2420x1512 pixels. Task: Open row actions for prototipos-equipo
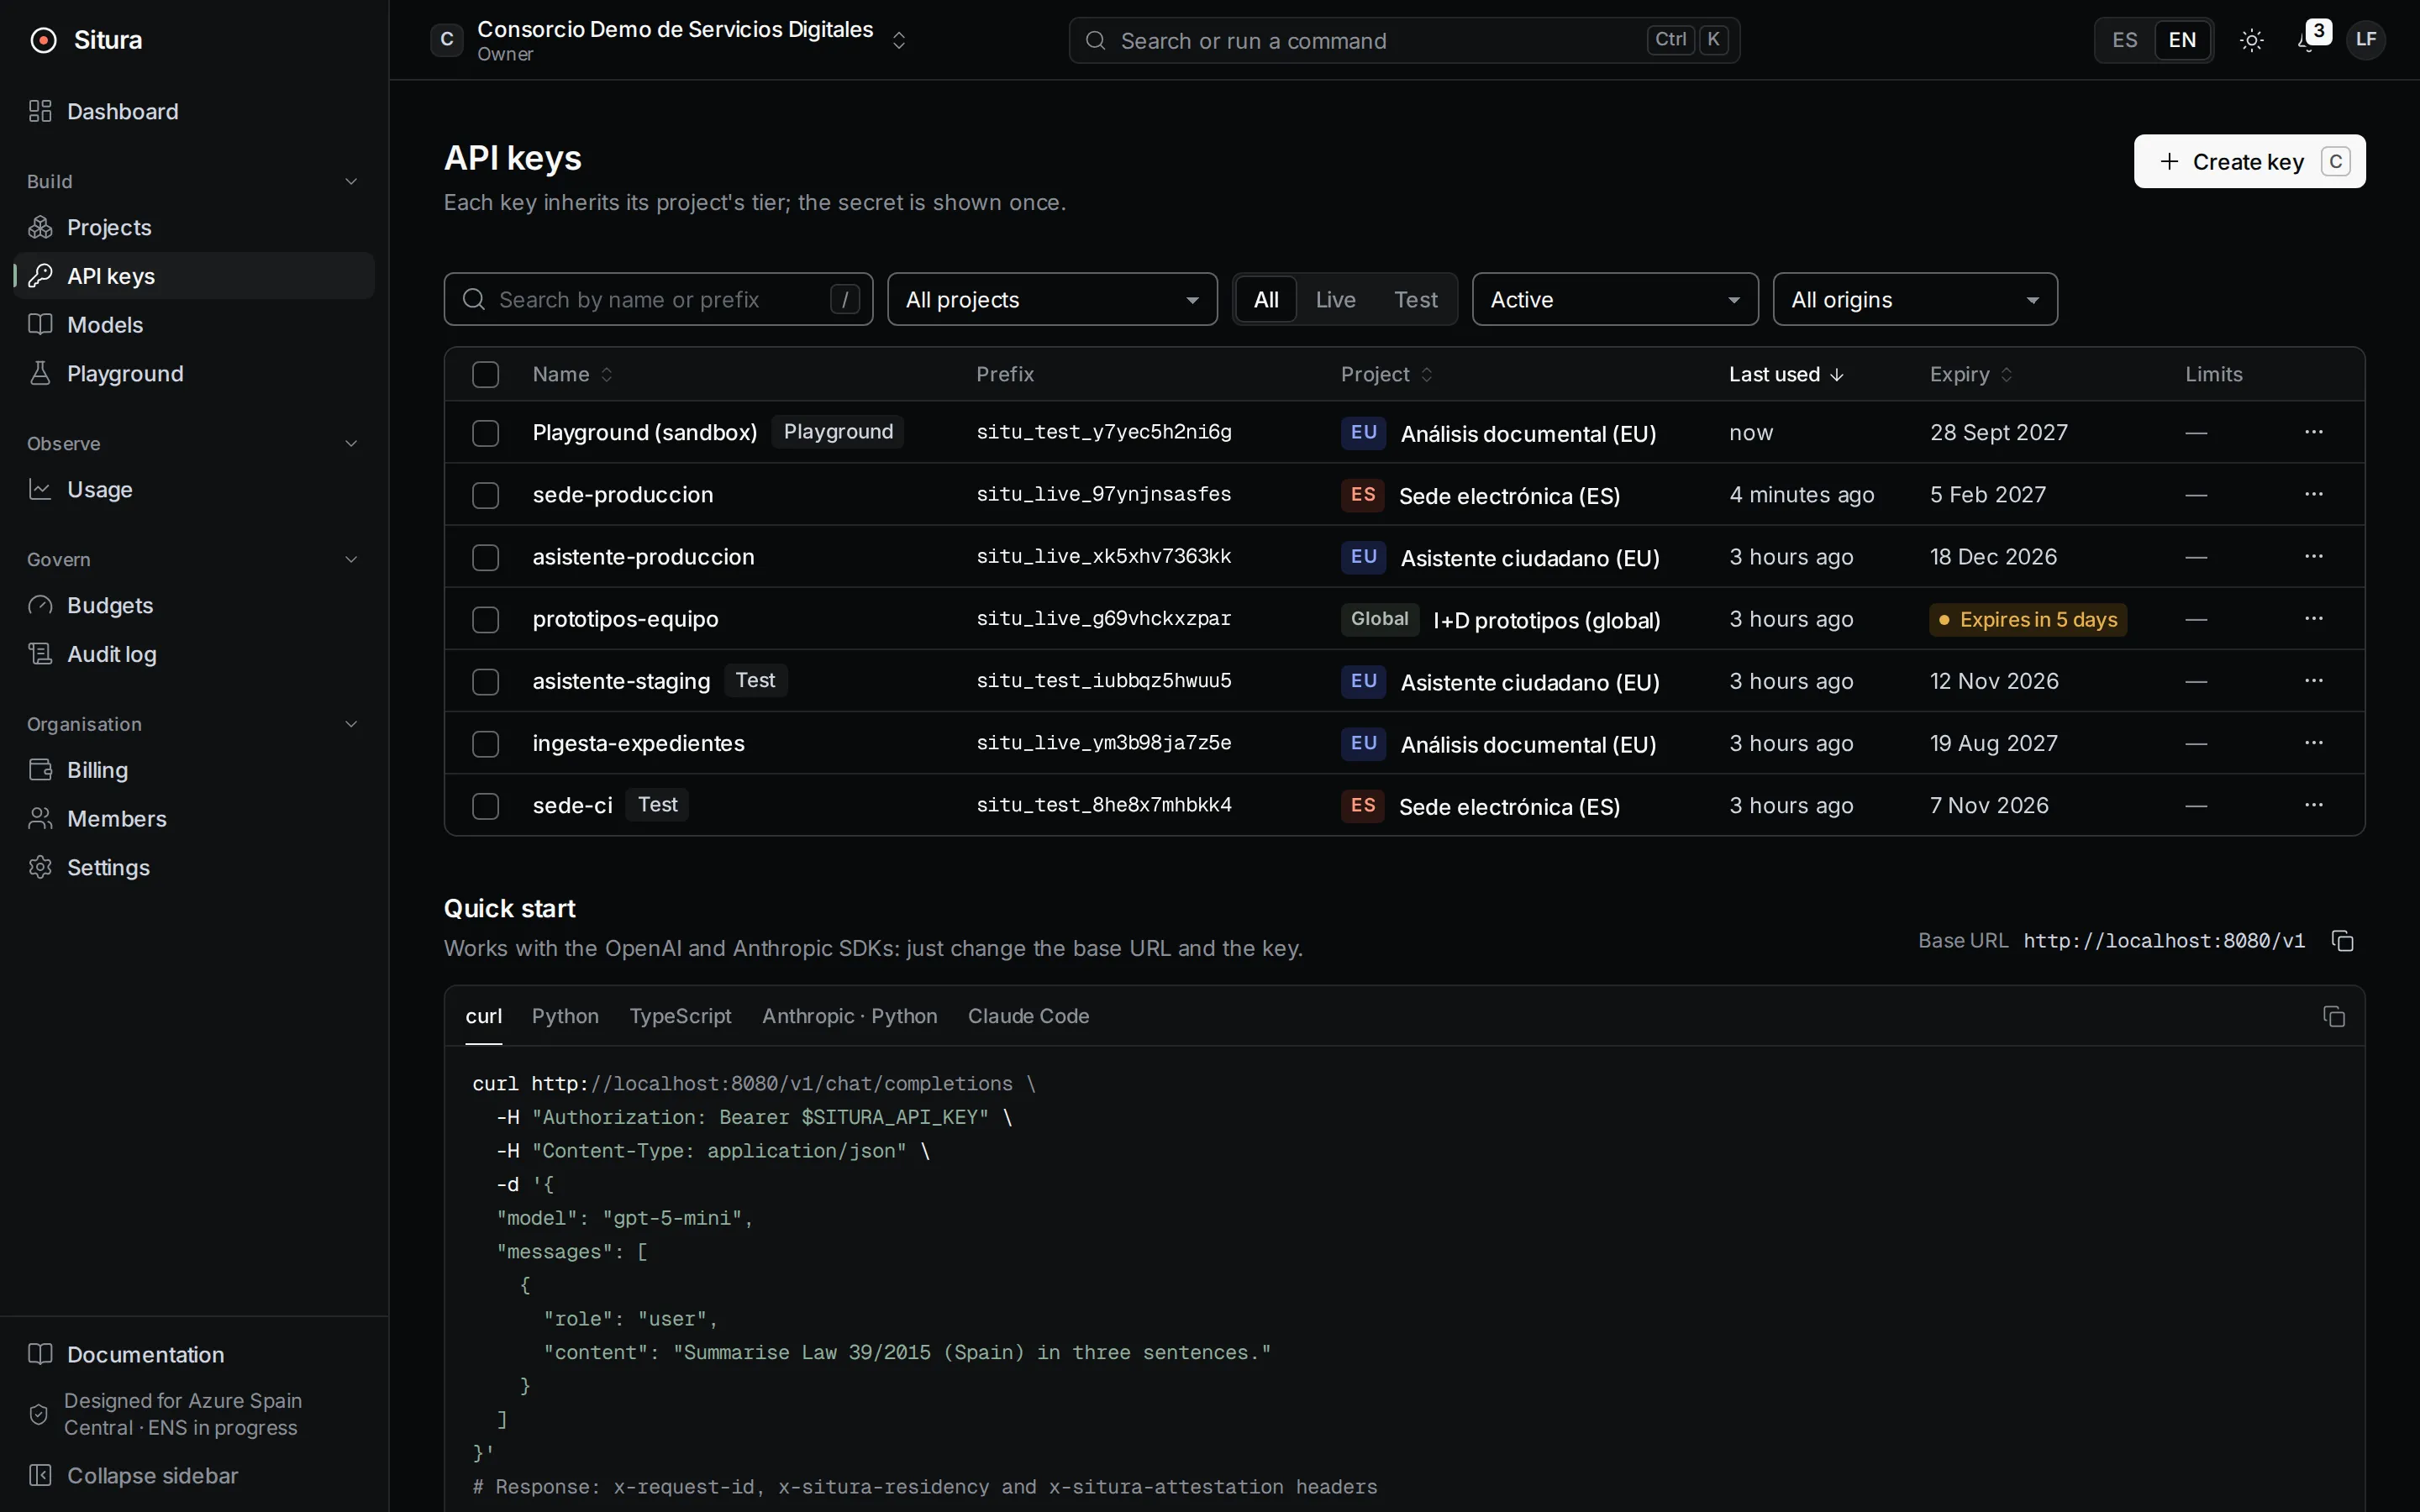point(2314,618)
